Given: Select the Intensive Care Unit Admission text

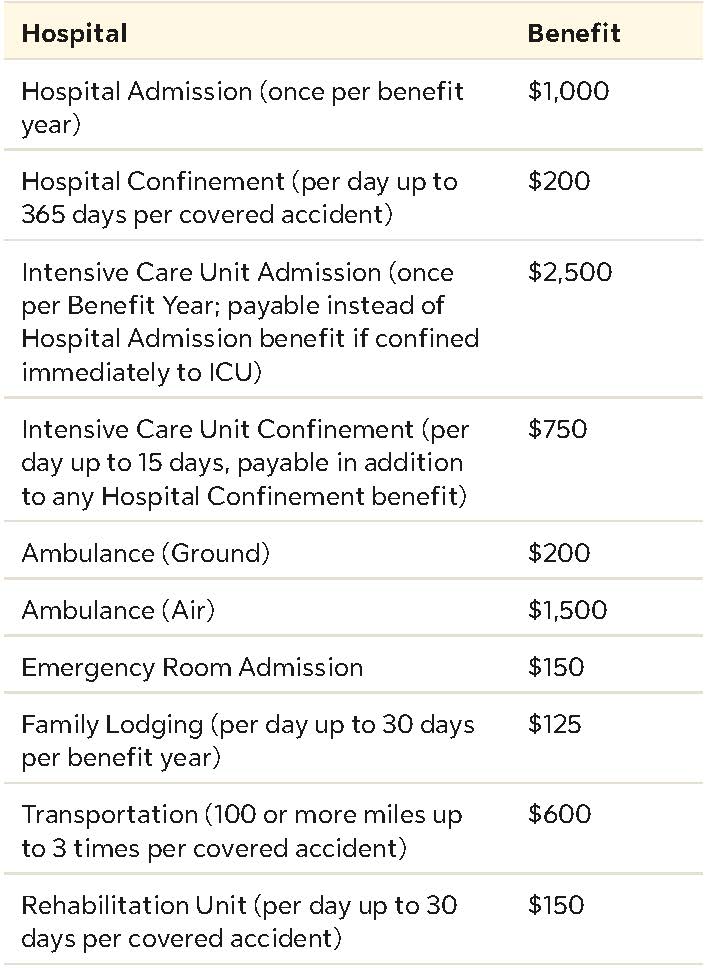Looking at the screenshot, I should pyautogui.click(x=249, y=321).
